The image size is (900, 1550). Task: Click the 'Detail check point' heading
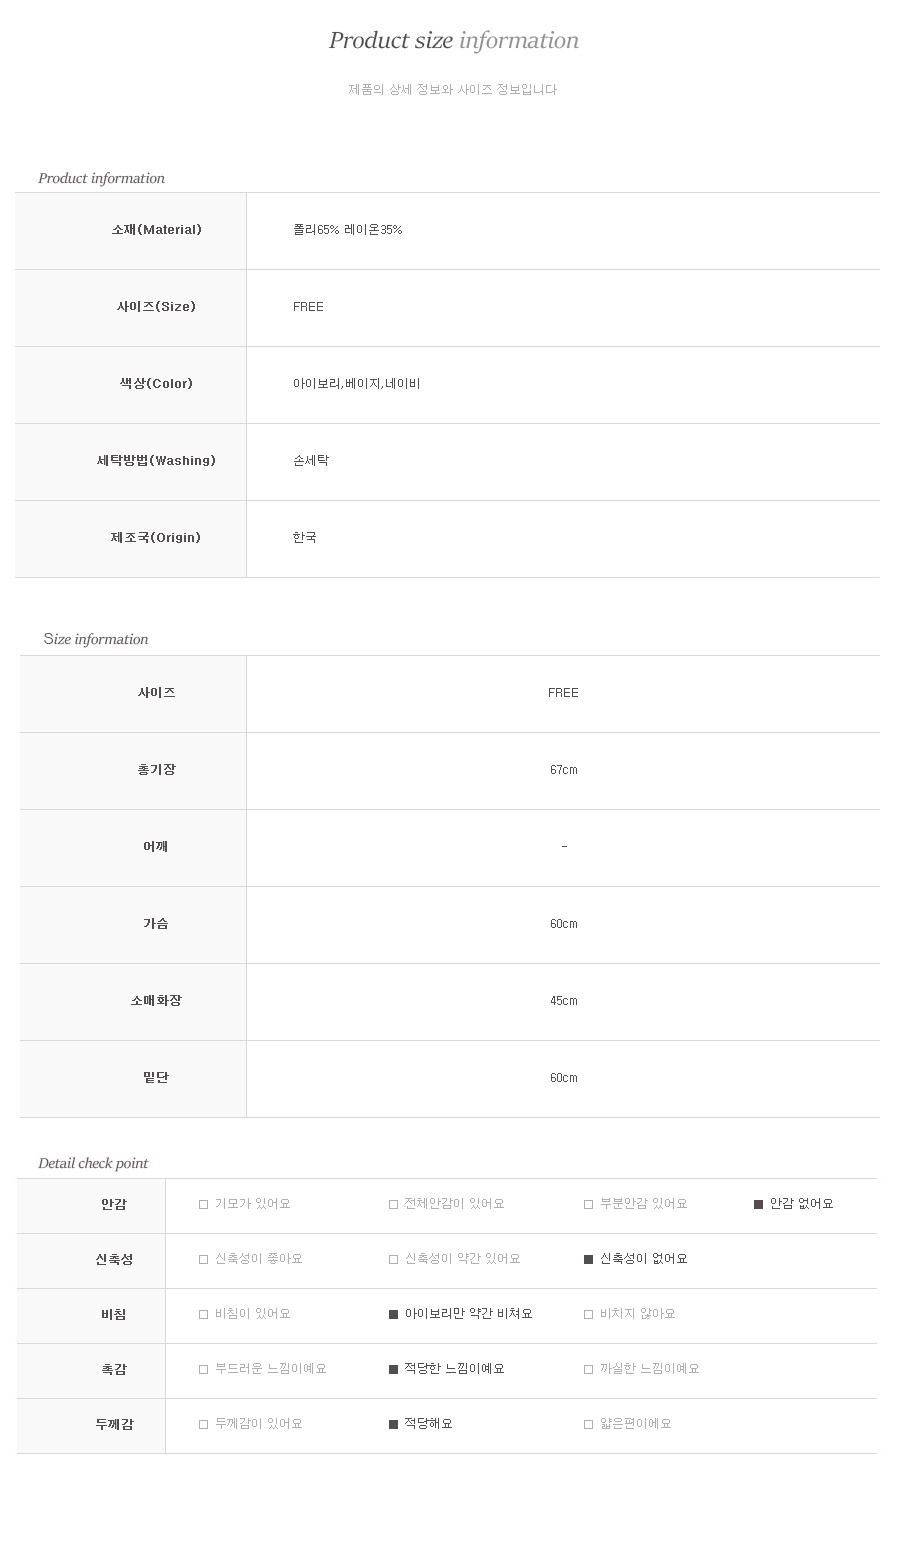(x=93, y=1163)
